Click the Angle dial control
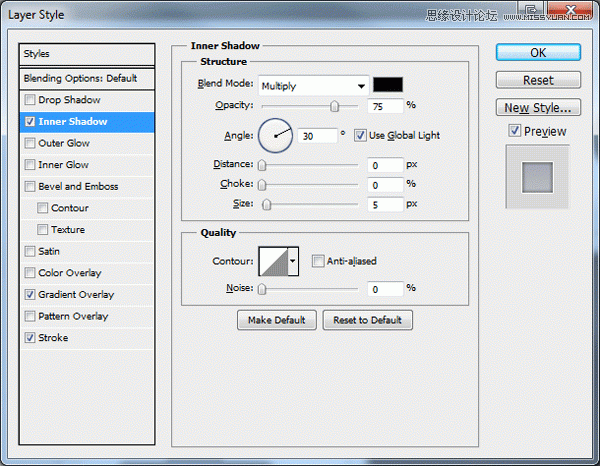 [x=276, y=136]
